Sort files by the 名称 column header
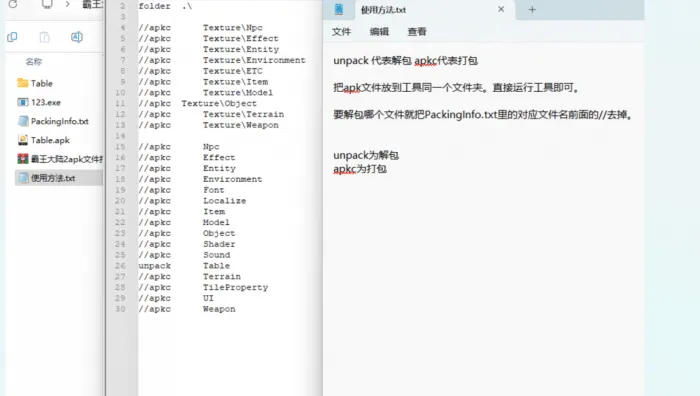 point(33,62)
